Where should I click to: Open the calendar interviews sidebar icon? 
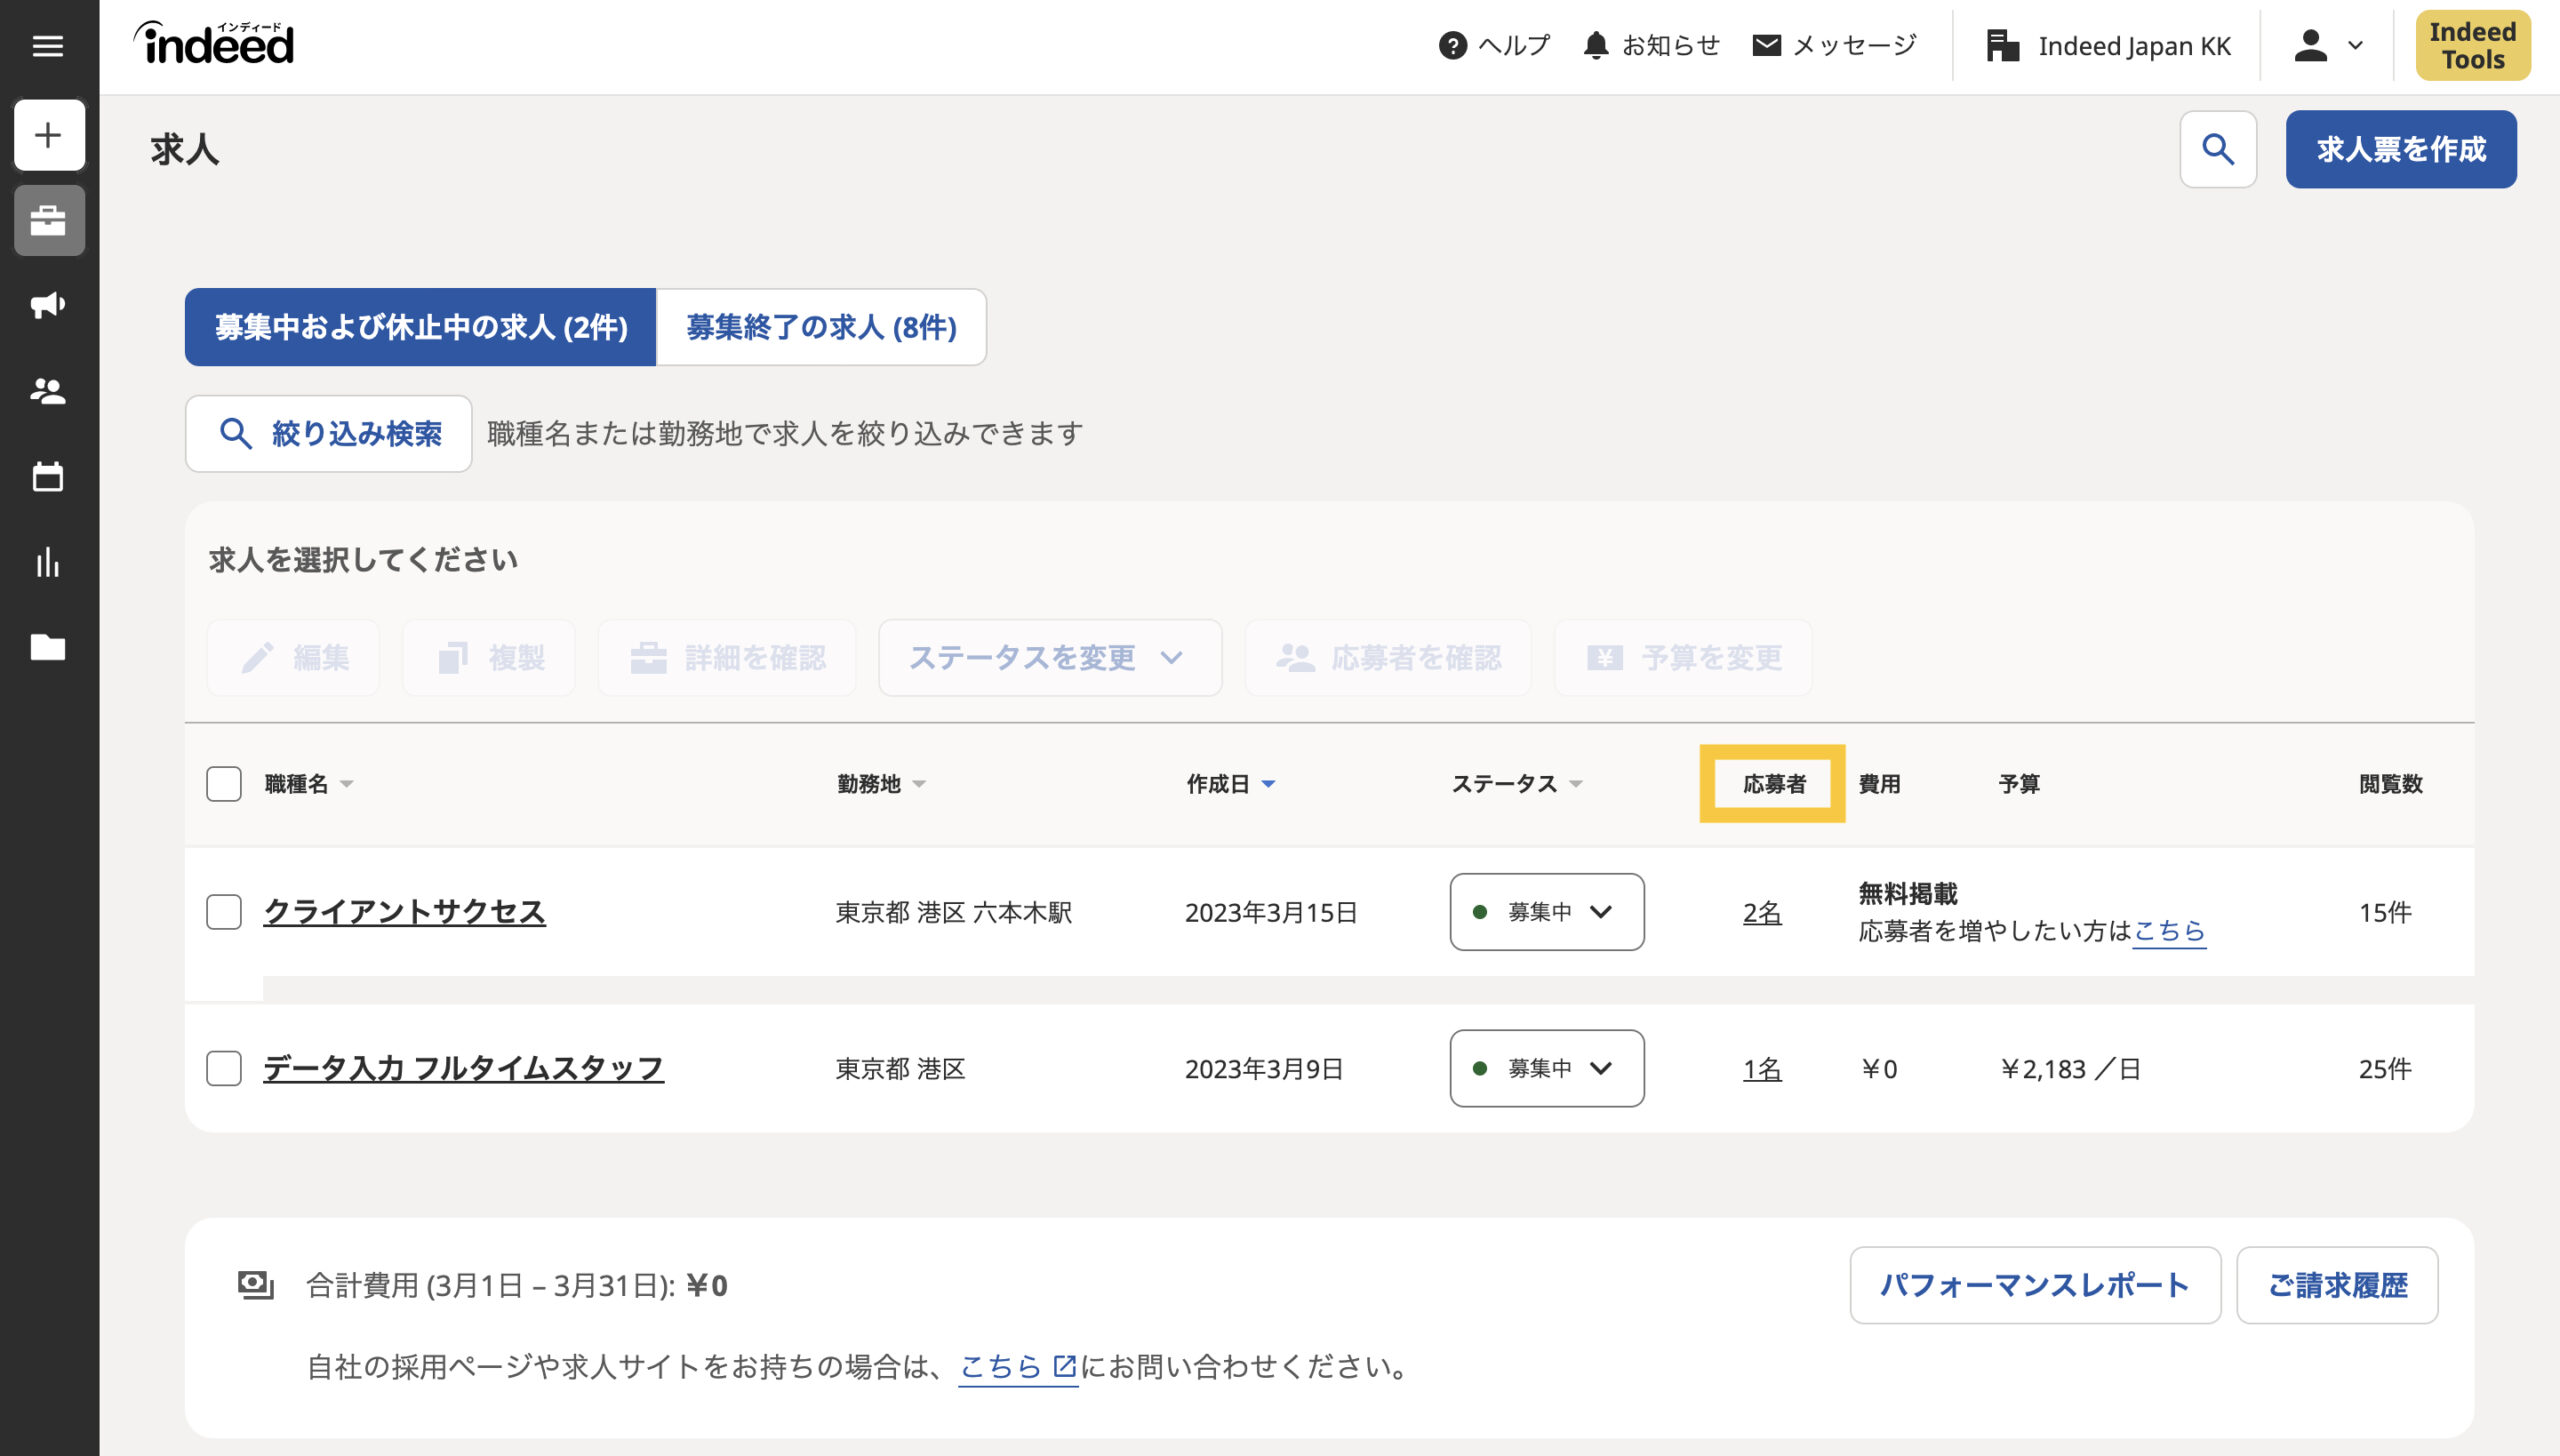click(x=48, y=477)
